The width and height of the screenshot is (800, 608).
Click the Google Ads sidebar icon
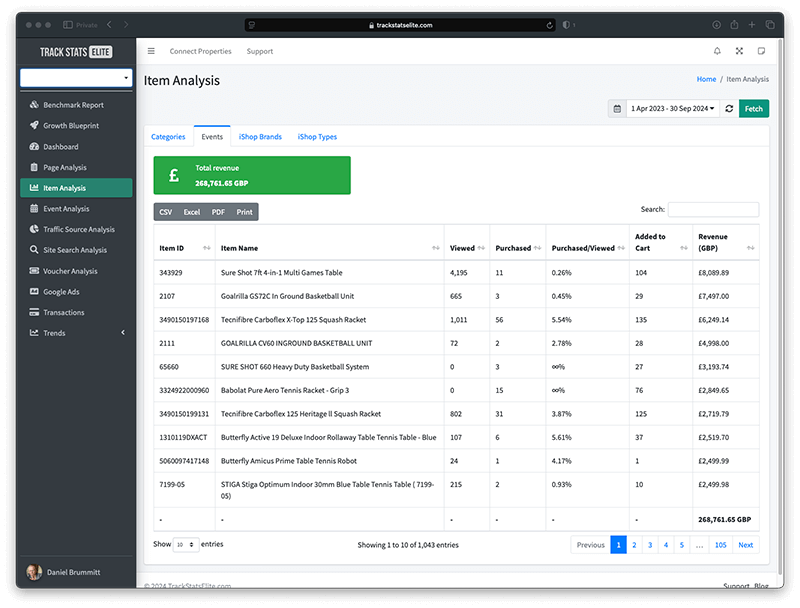[34, 292]
